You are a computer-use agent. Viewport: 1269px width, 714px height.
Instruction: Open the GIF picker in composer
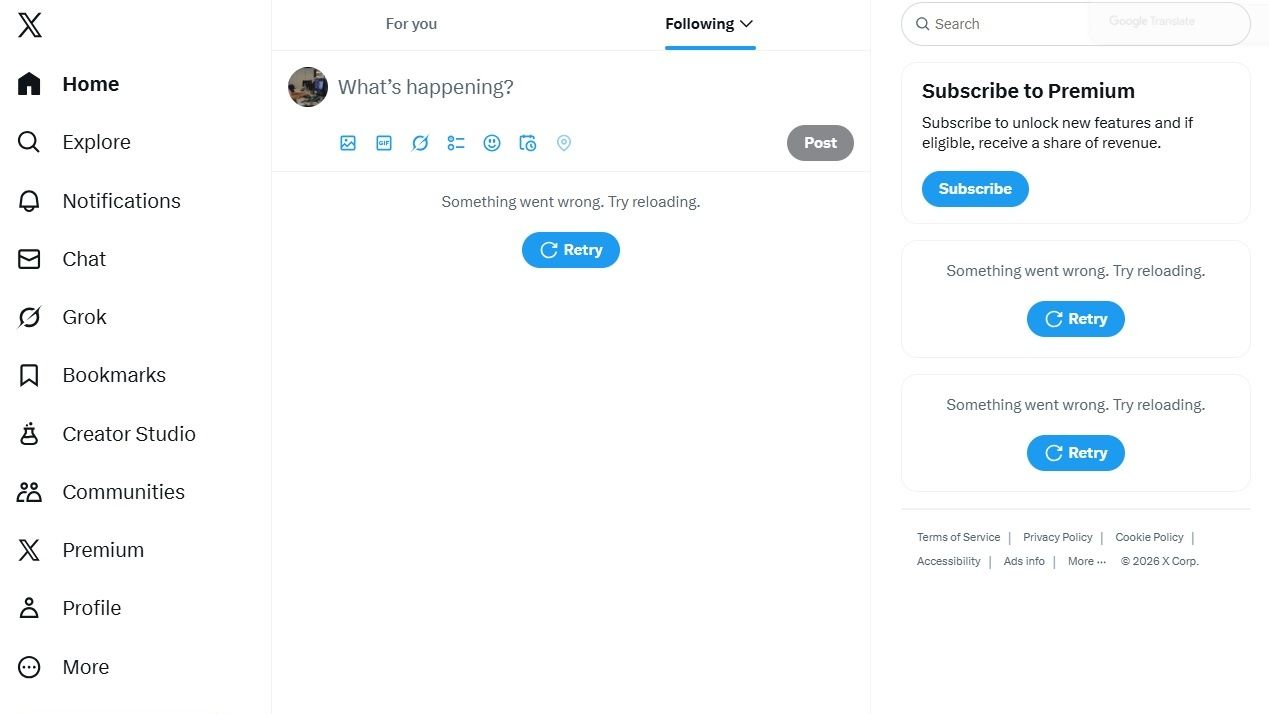[384, 143]
